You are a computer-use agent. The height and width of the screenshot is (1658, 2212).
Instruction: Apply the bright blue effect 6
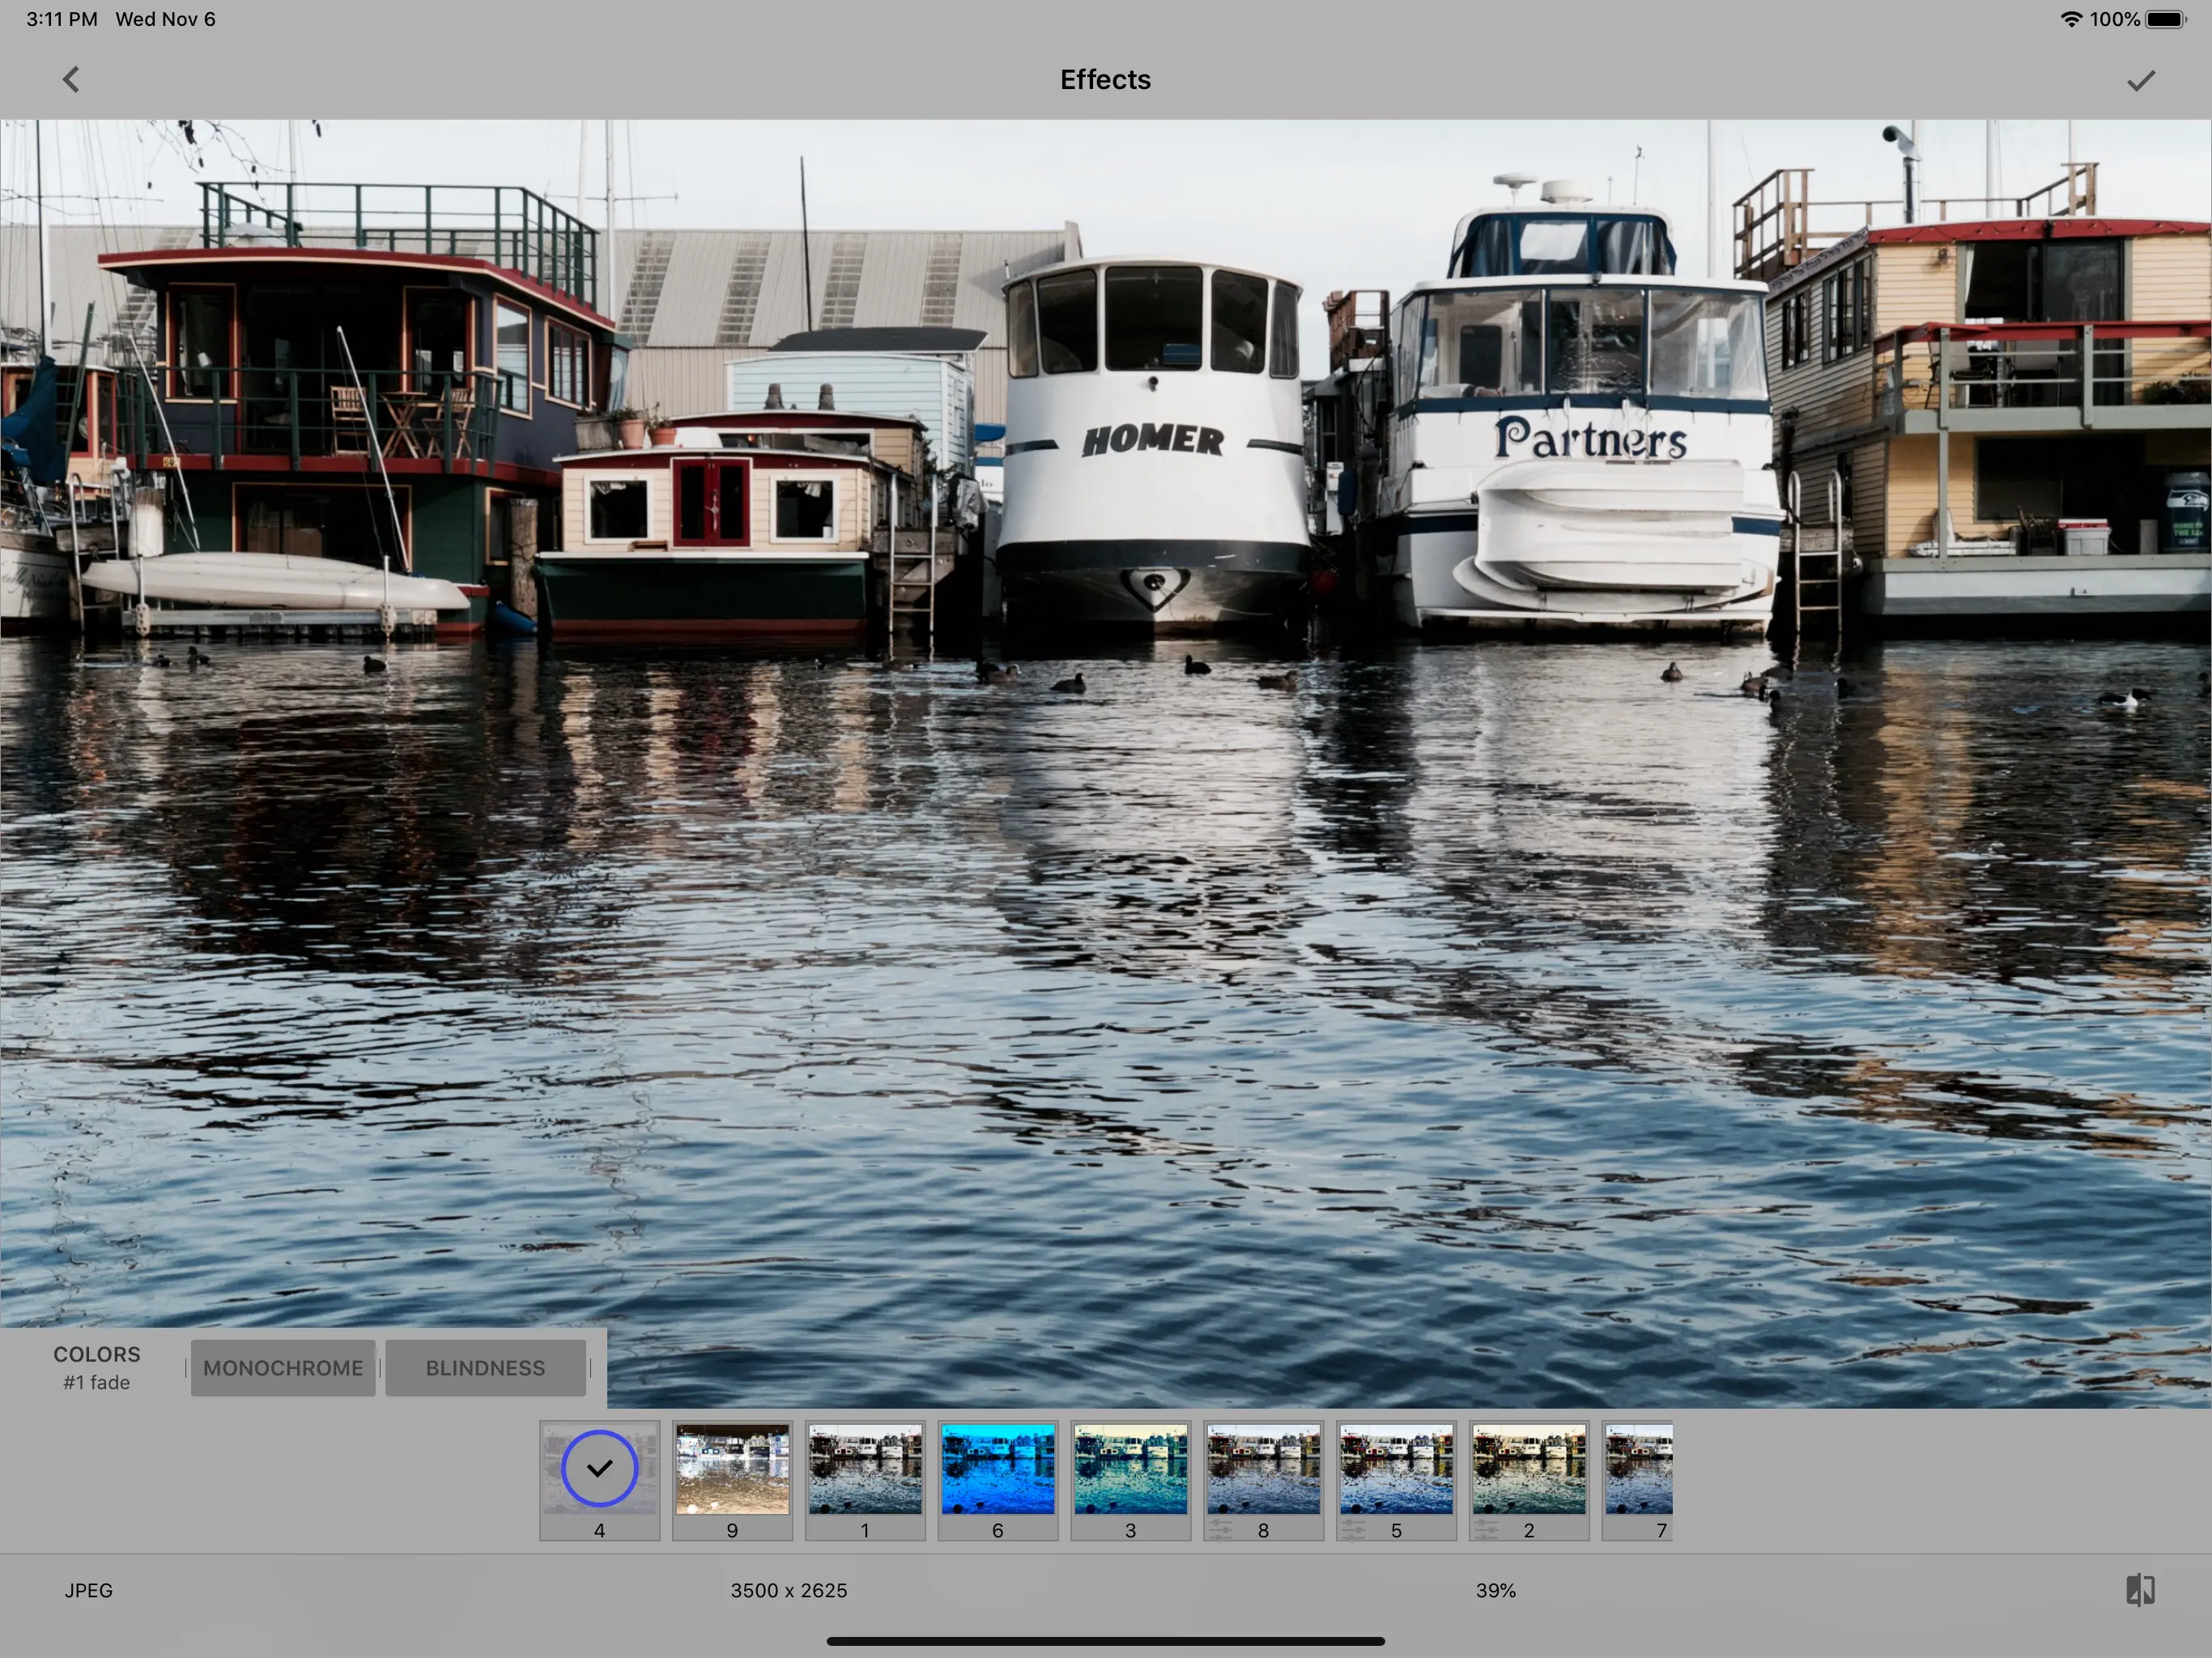tap(997, 1470)
